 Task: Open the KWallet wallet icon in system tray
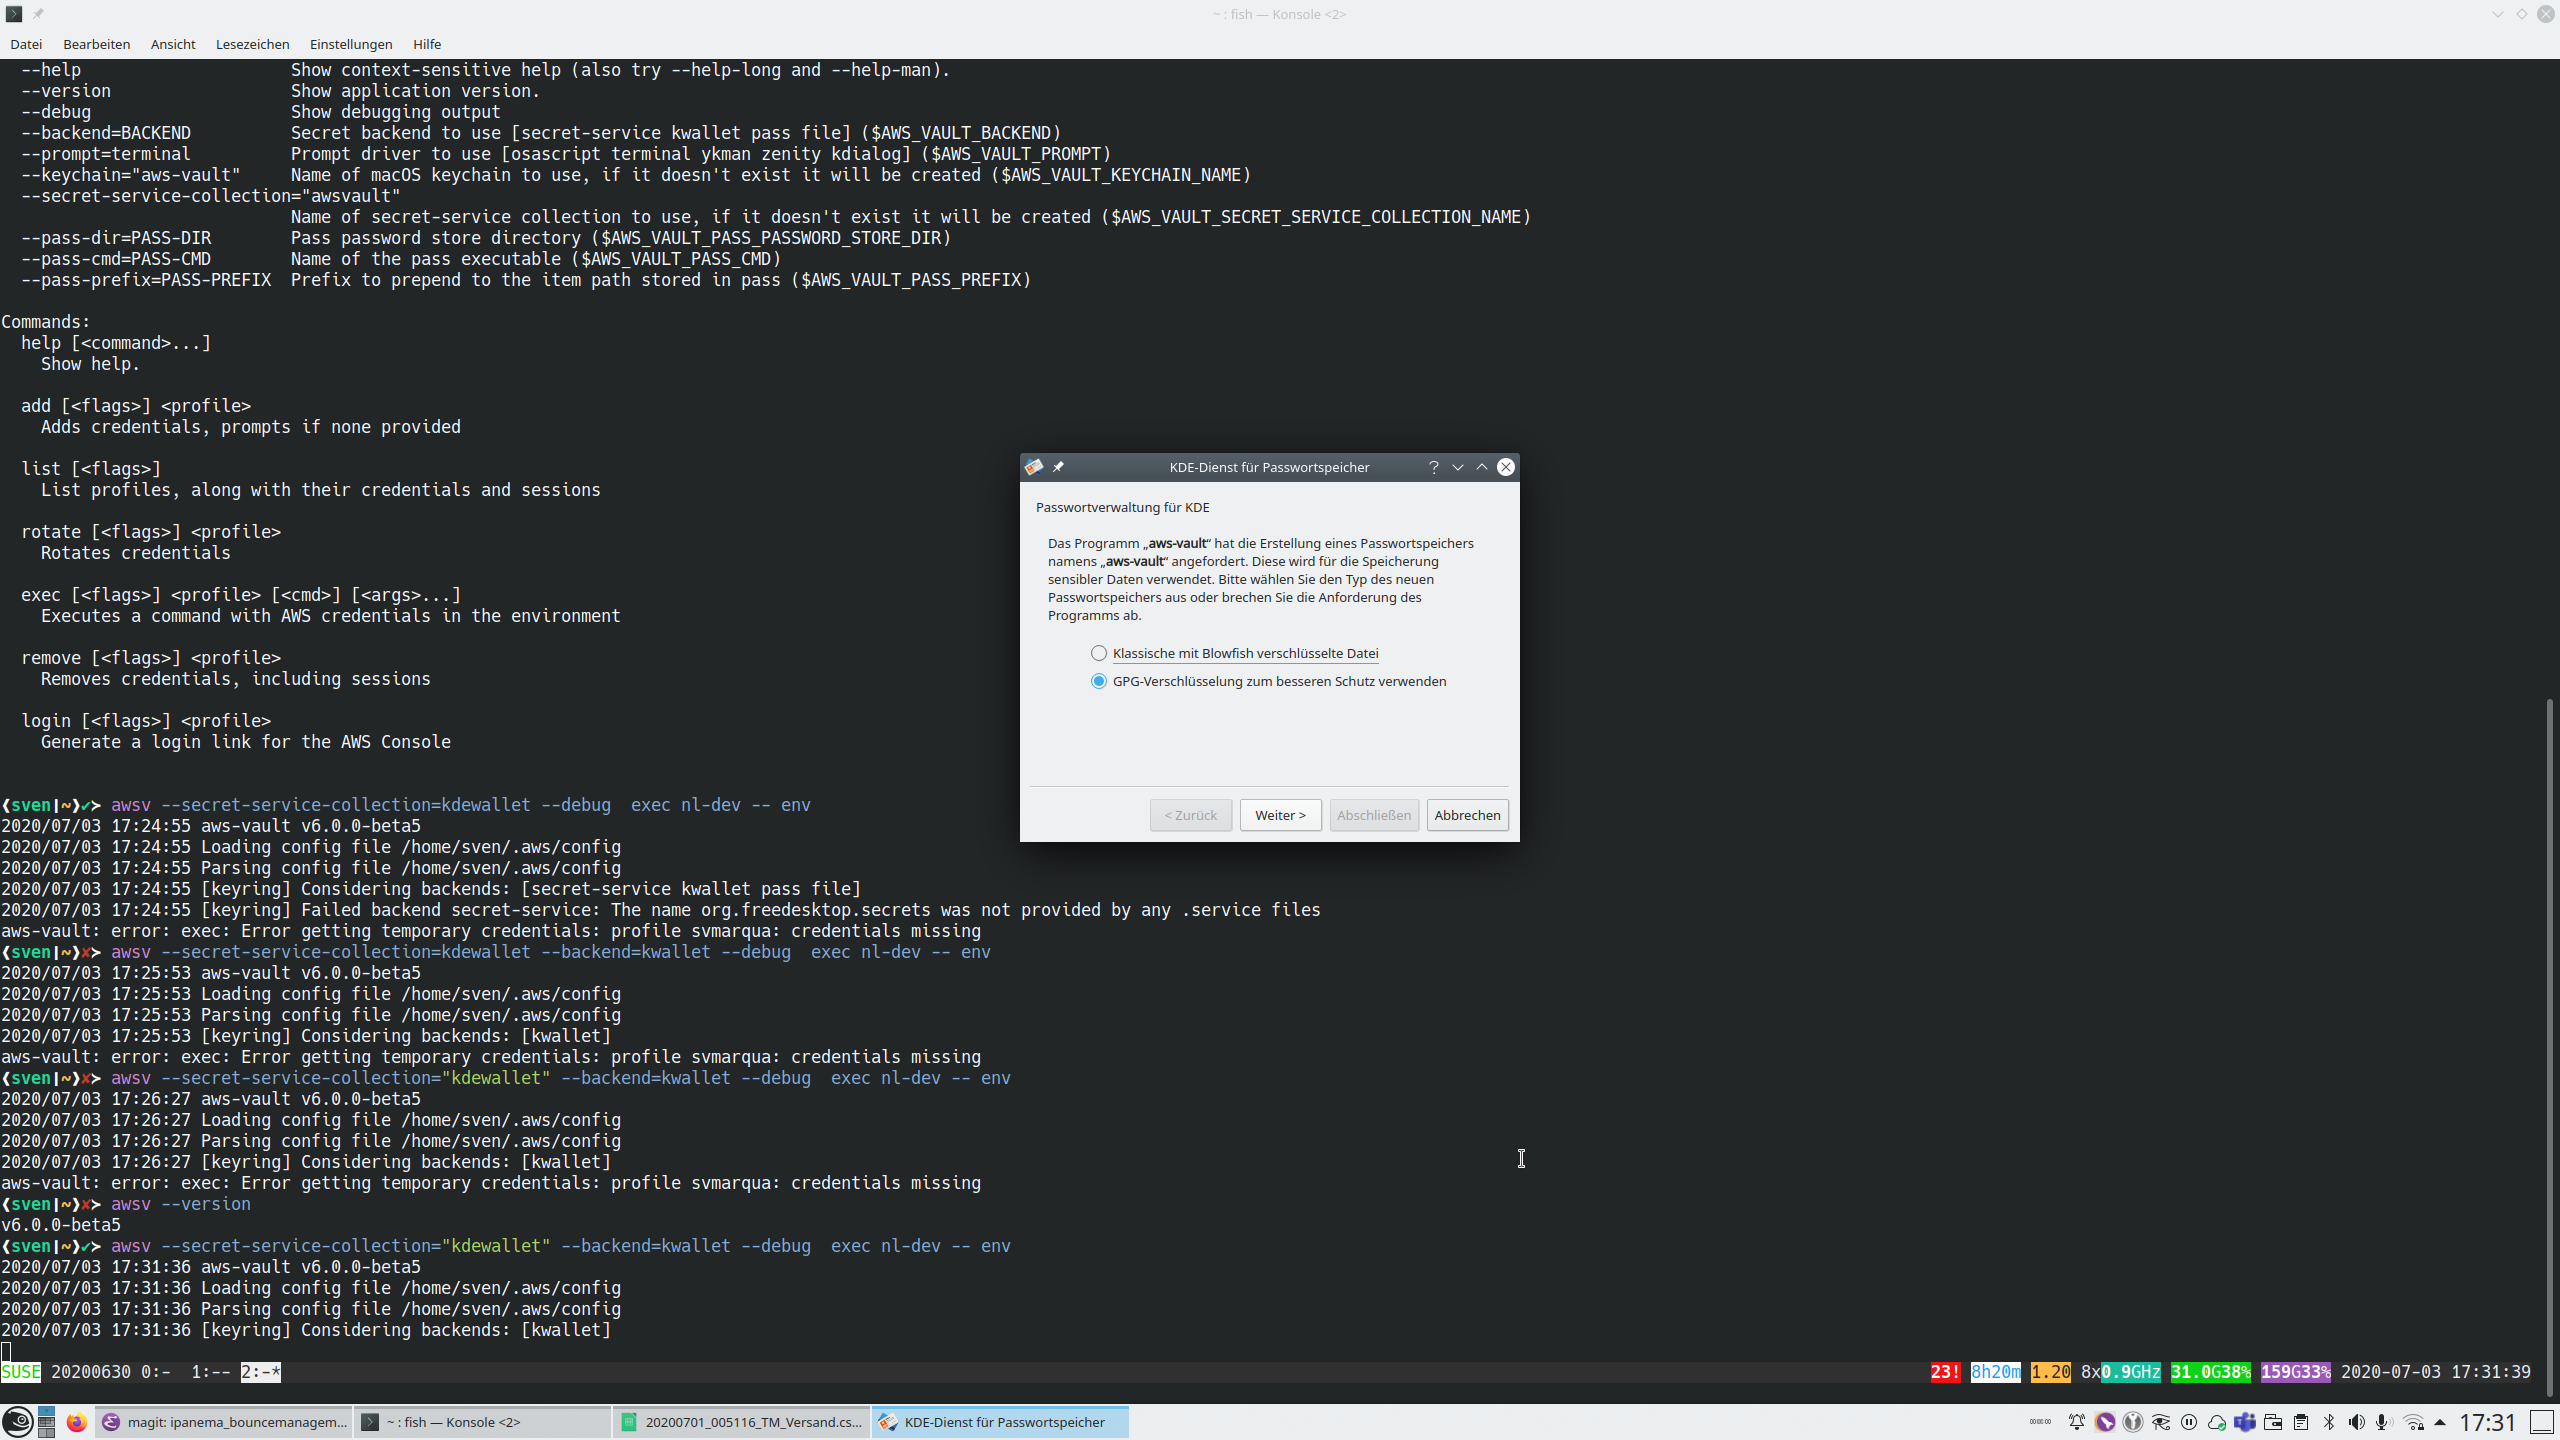click(x=2274, y=1422)
